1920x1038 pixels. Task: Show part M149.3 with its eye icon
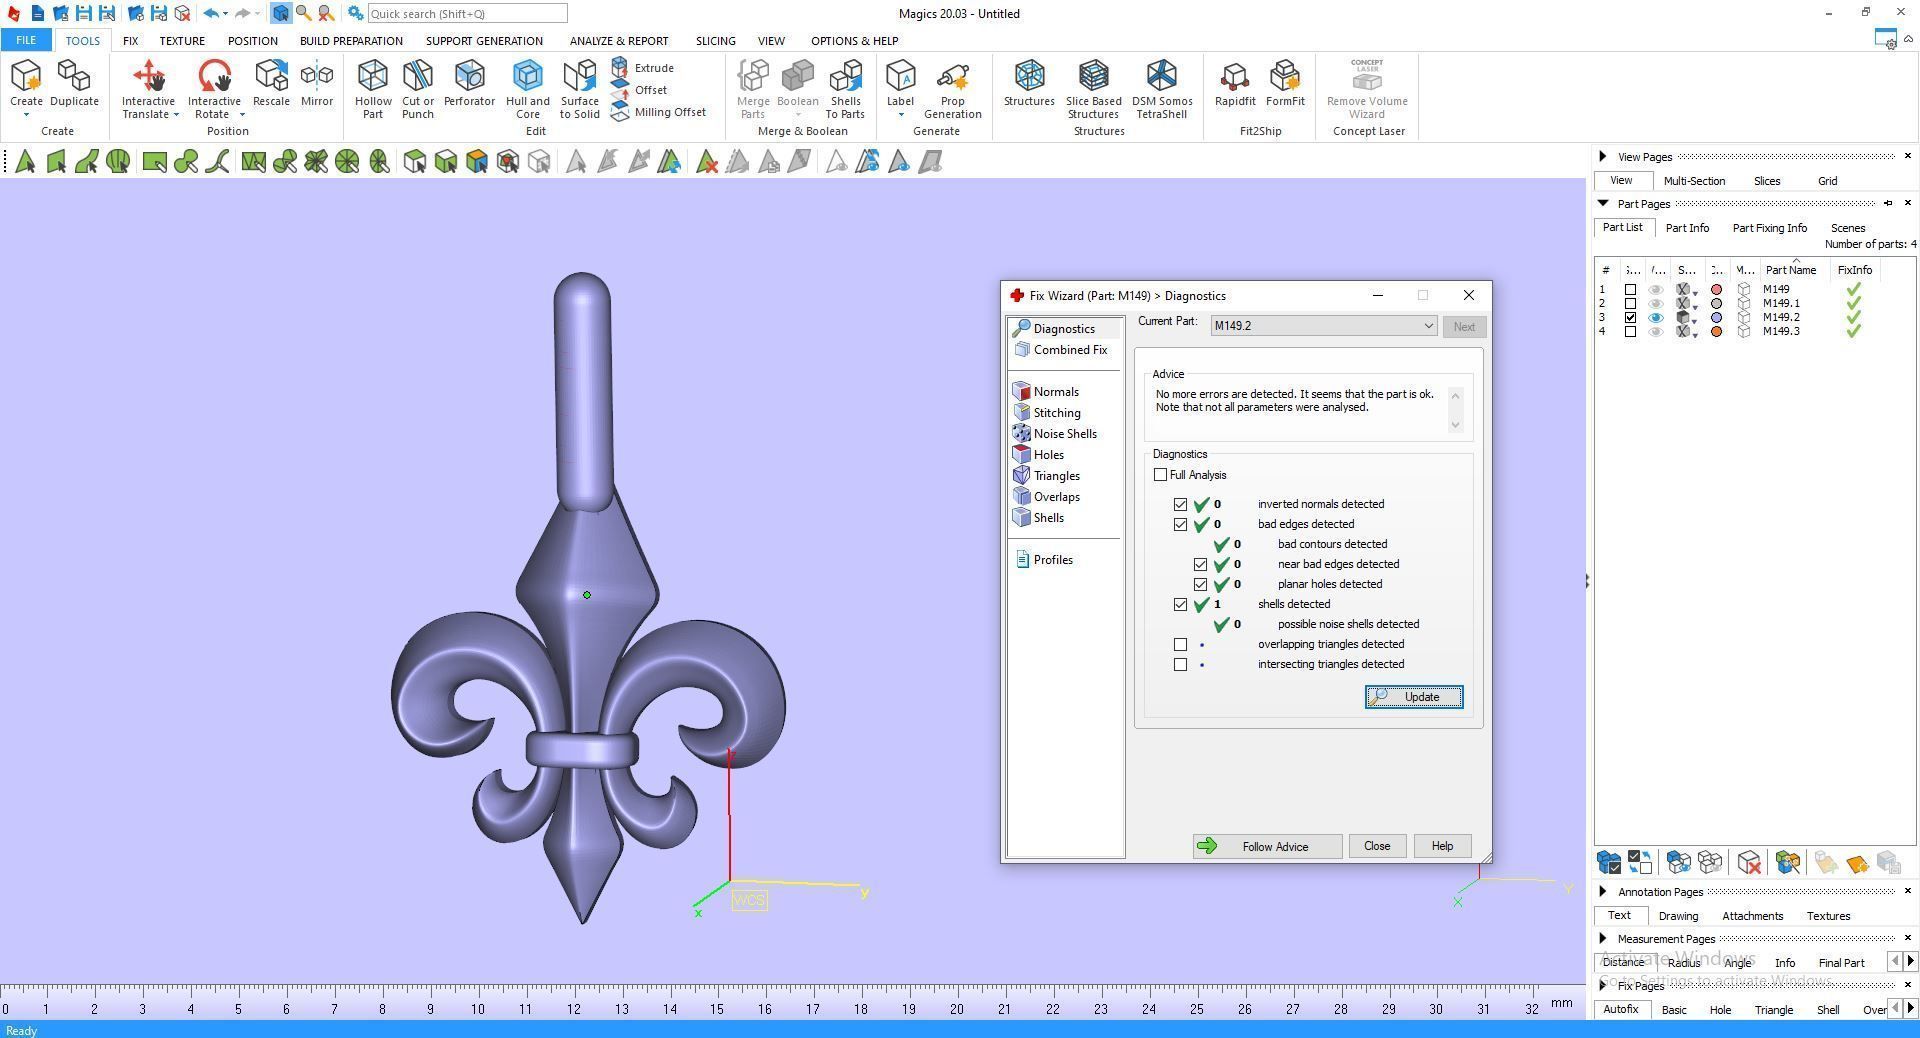point(1656,331)
